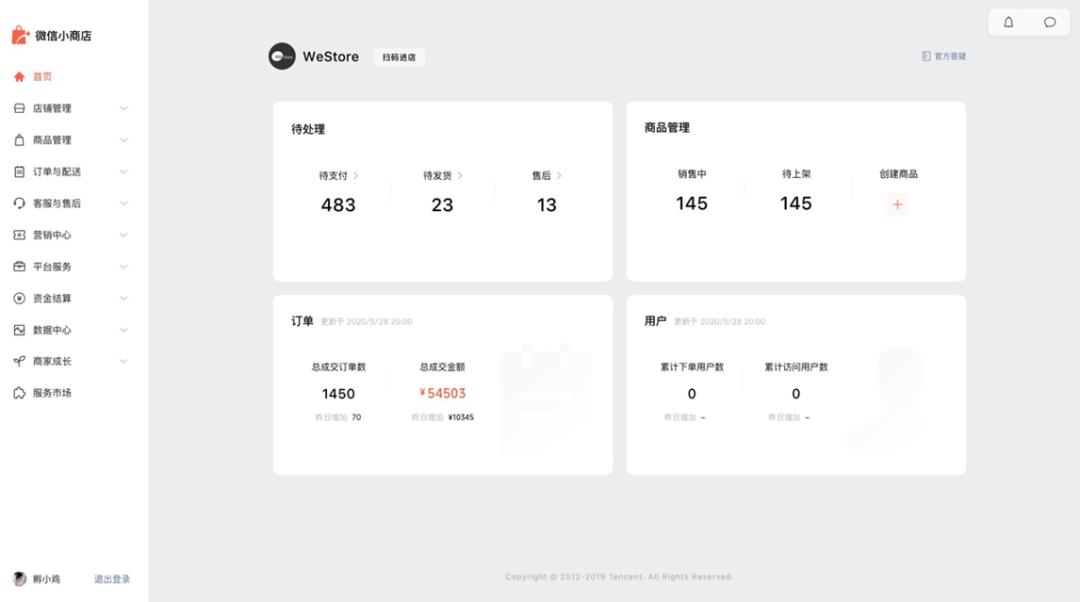
Task: Click the plus icon under 创建商品
Action: [x=897, y=205]
